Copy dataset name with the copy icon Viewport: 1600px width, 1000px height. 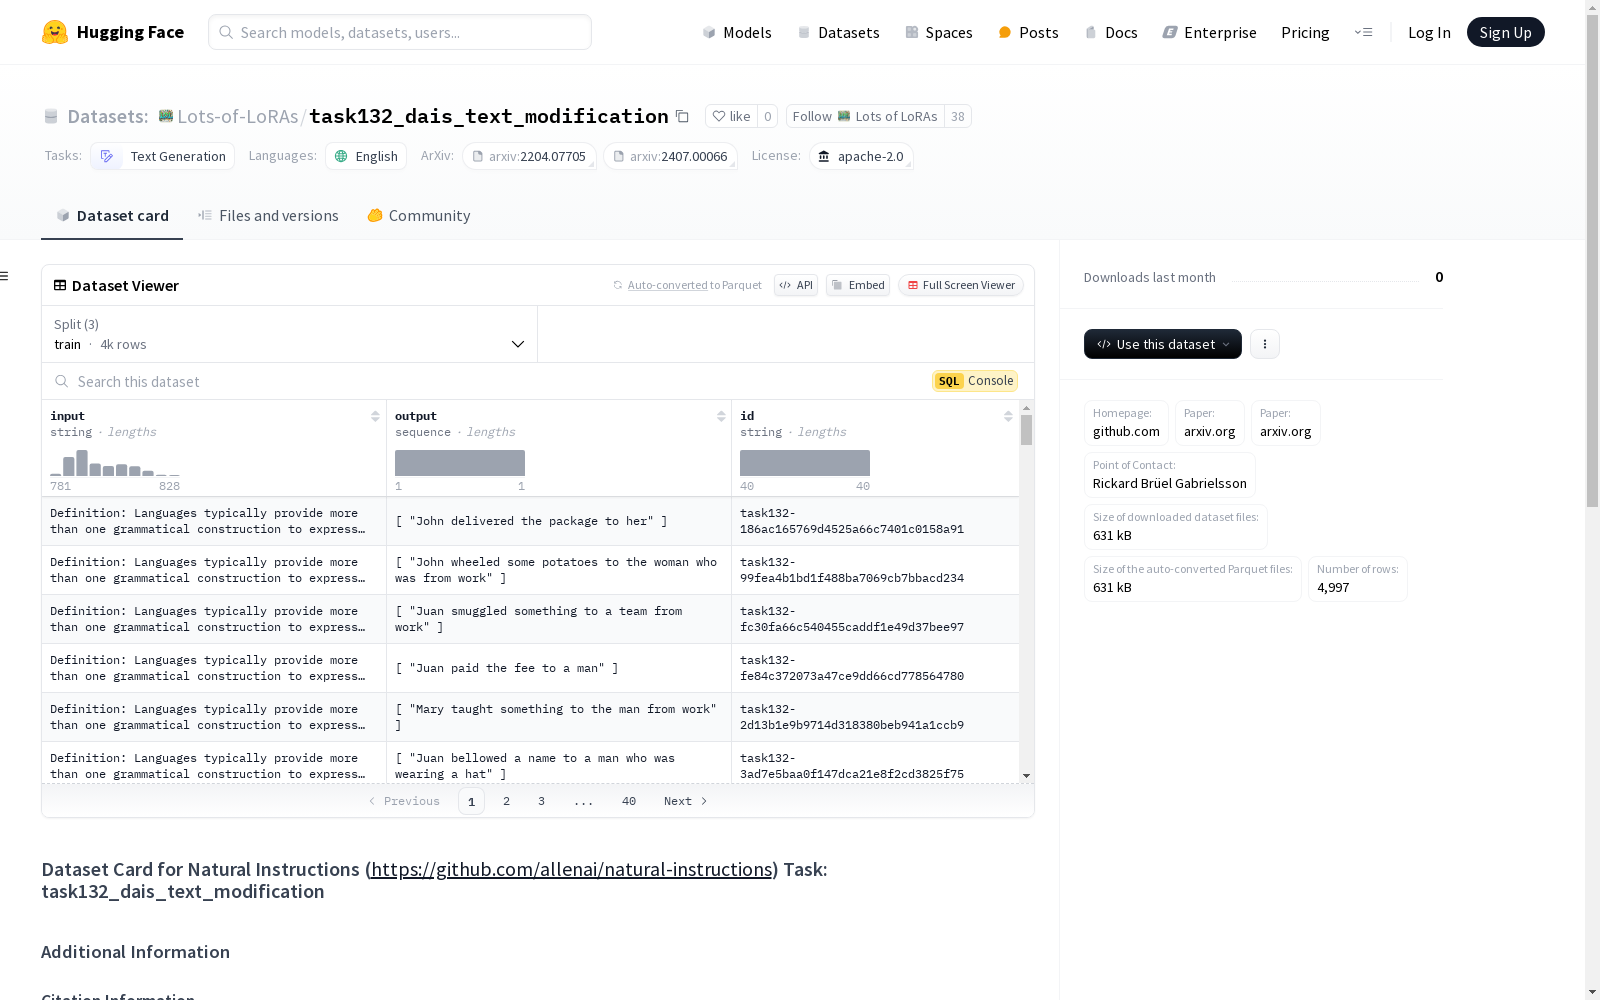(682, 116)
